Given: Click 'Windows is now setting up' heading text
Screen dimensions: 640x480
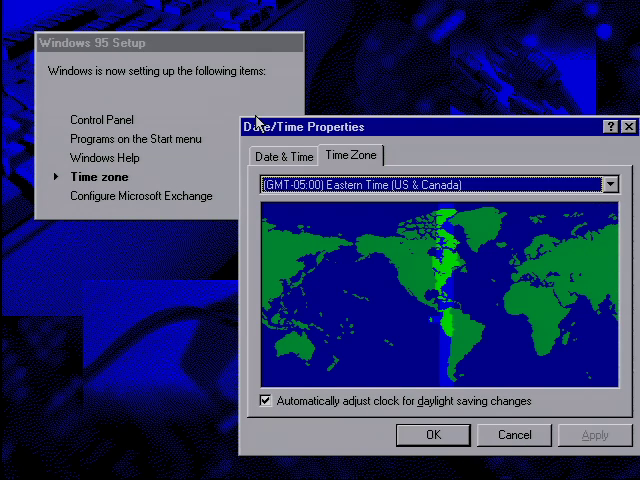Looking at the screenshot, I should click(157, 71).
